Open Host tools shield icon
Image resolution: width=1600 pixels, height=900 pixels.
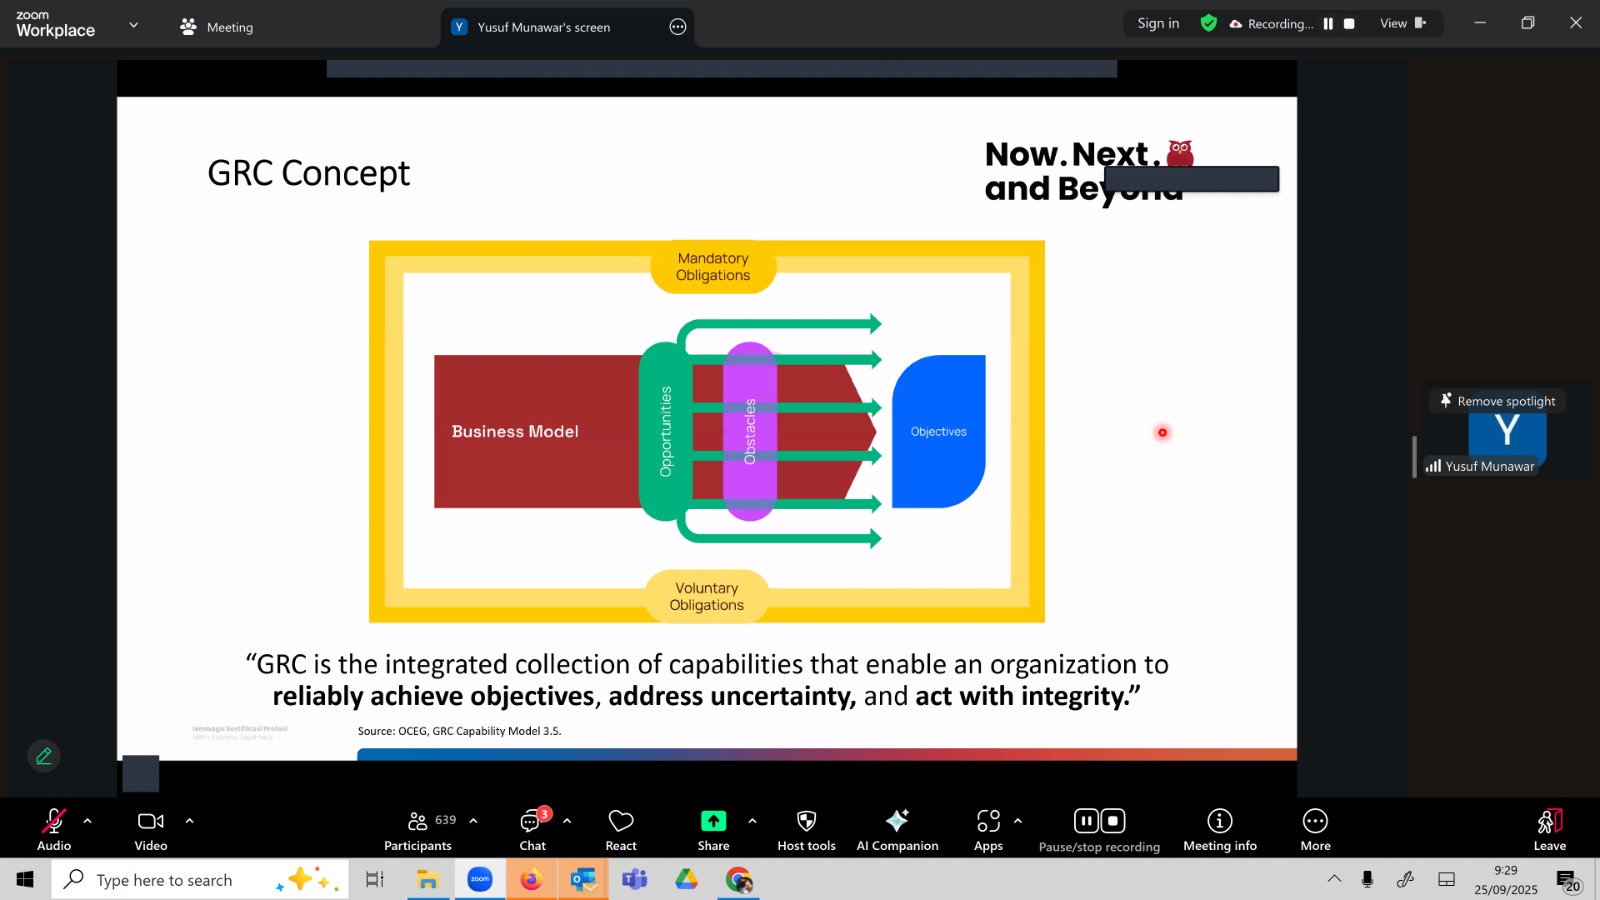tap(806, 828)
